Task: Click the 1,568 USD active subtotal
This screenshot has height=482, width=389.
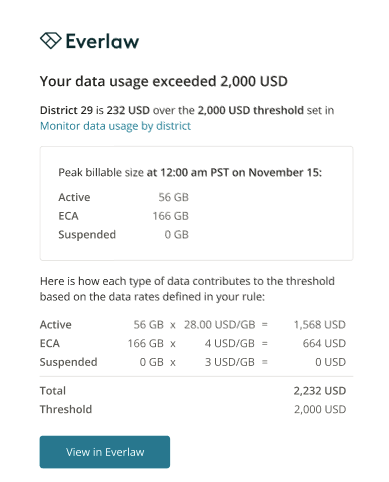Action: [320, 325]
